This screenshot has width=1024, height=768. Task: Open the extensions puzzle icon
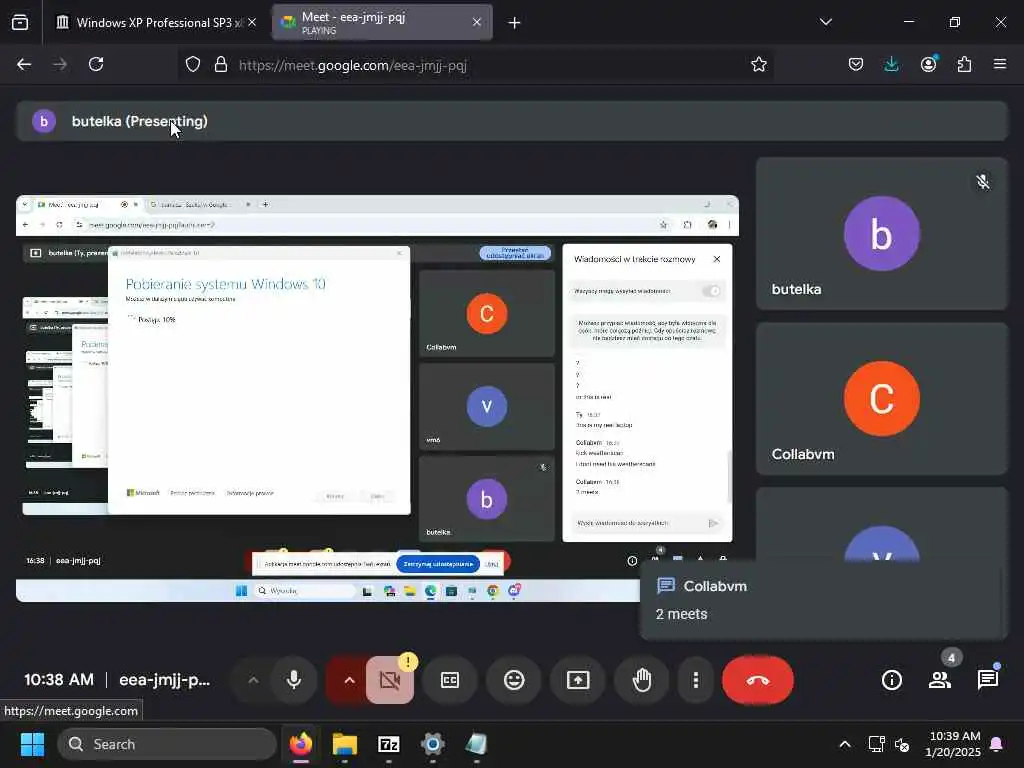click(964, 64)
